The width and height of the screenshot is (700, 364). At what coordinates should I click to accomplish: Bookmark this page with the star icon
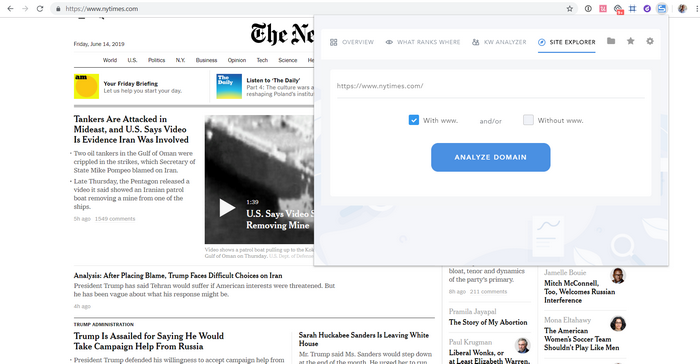pyautogui.click(x=570, y=8)
